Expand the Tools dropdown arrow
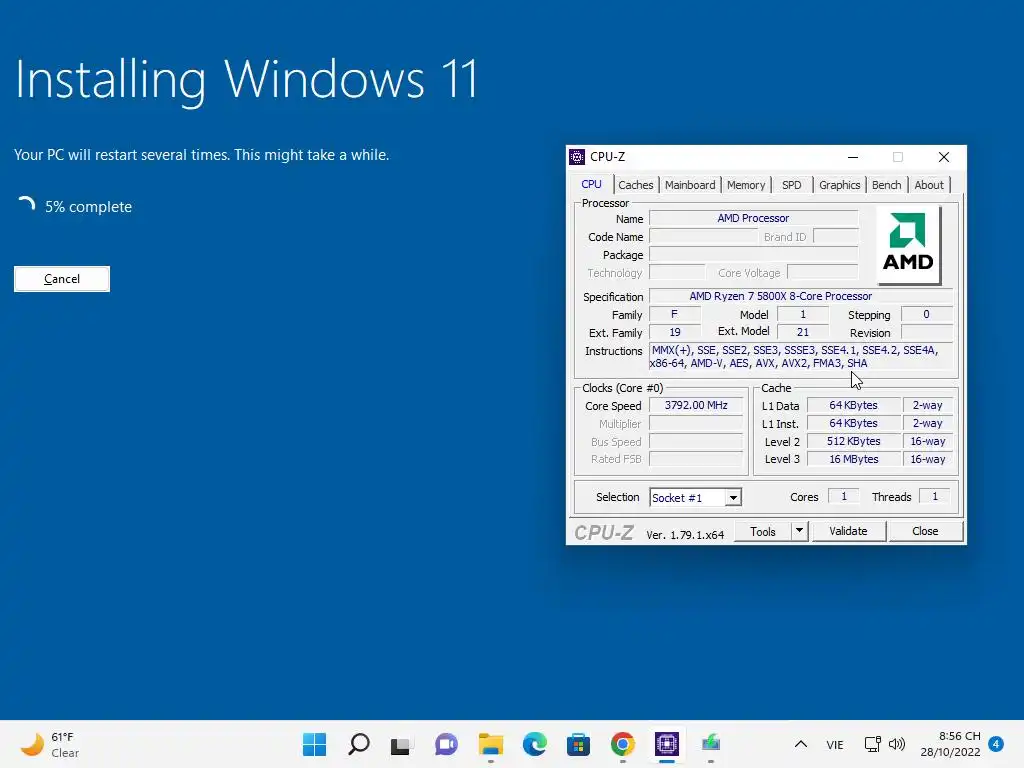Viewport: 1024px width, 768px height. [799, 531]
